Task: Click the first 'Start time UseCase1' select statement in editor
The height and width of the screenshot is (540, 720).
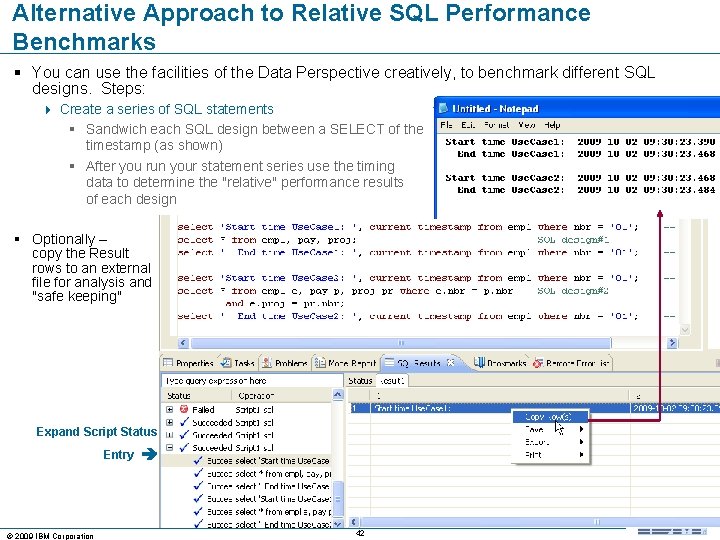Action: click(x=408, y=227)
